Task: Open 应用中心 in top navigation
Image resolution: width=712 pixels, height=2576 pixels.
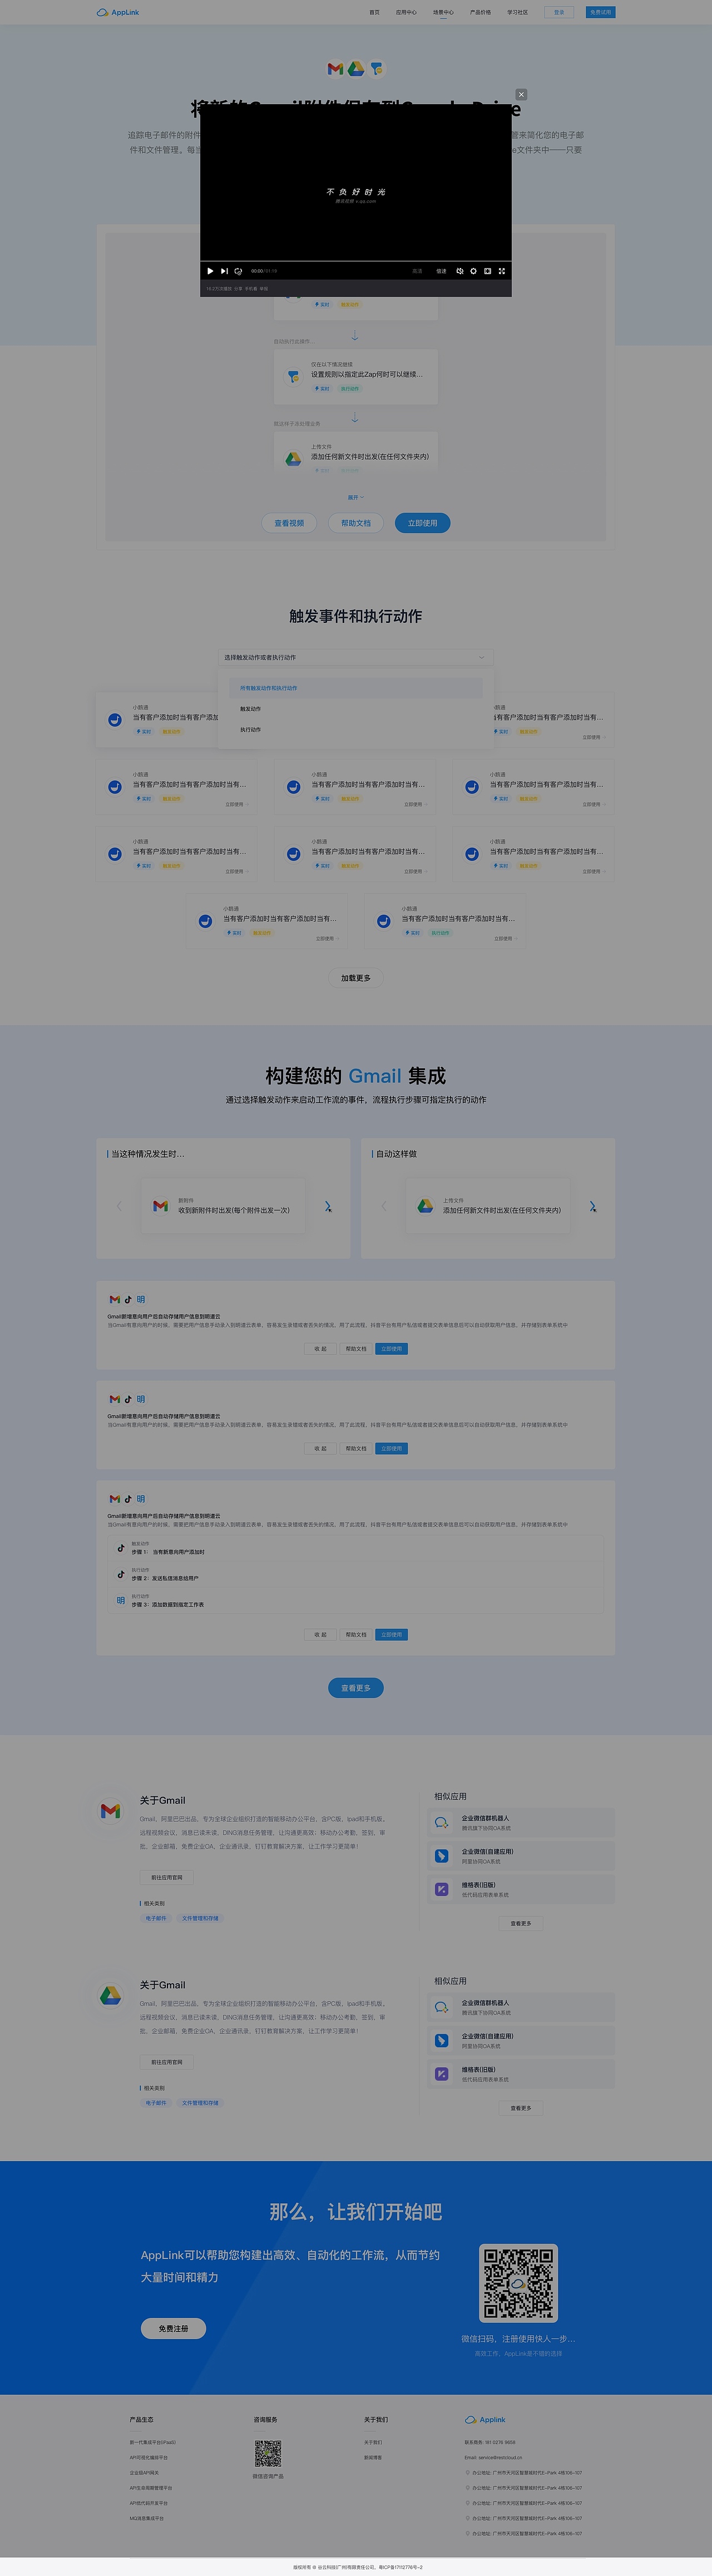Action: tap(406, 12)
